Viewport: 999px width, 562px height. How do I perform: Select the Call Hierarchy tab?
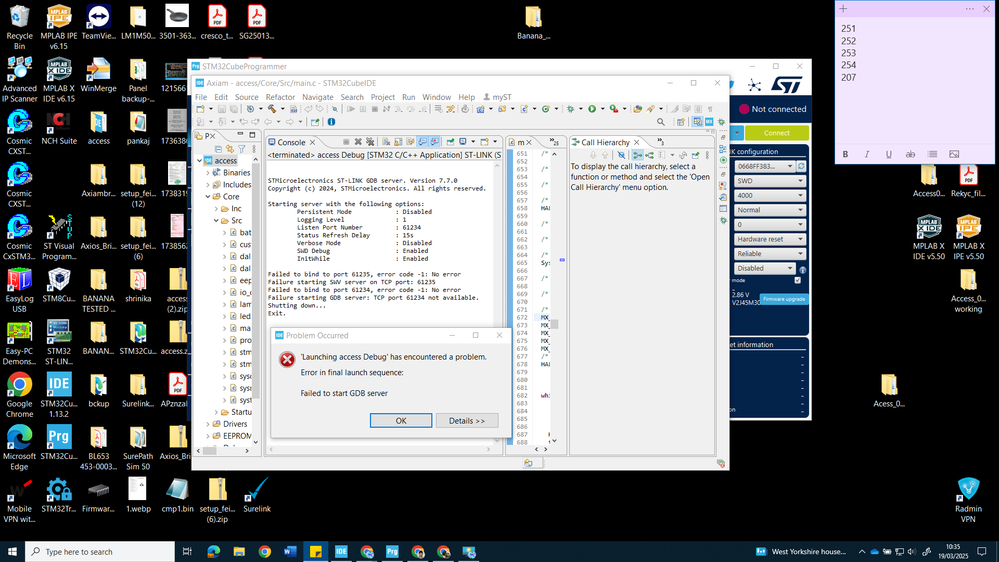[605, 142]
